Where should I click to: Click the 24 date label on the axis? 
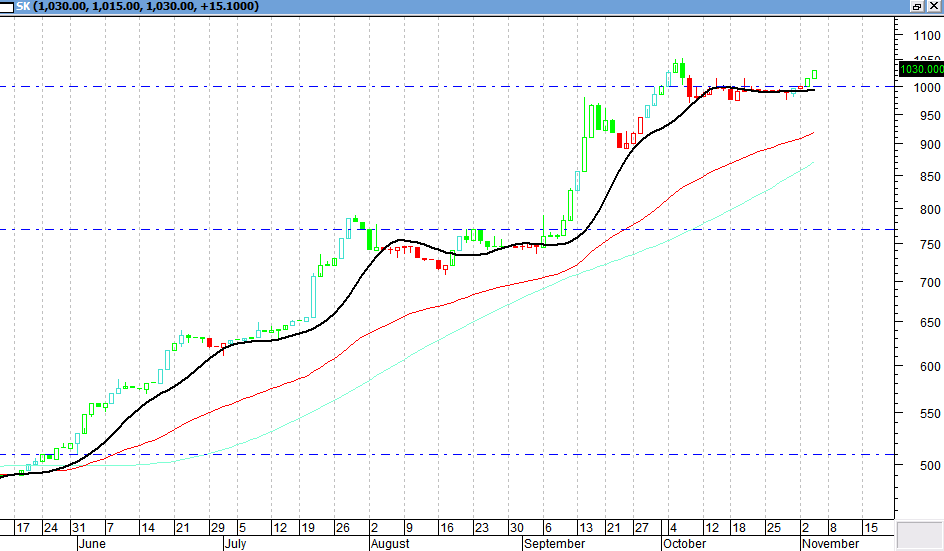pyautogui.click(x=51, y=528)
